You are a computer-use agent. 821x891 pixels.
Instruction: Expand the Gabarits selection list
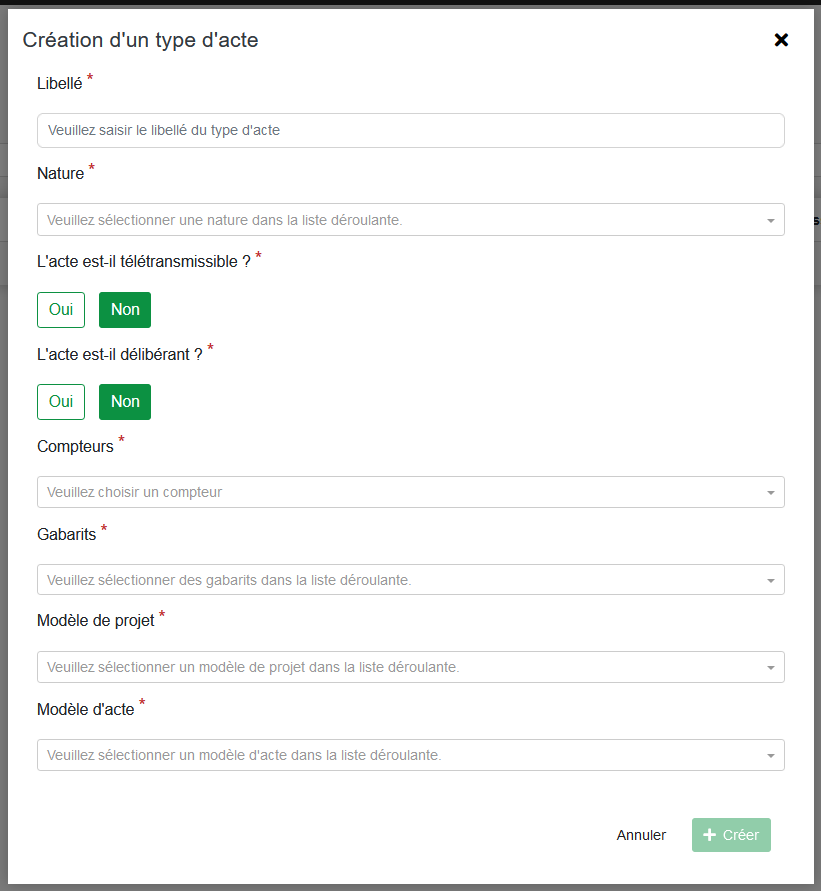(x=400, y=580)
